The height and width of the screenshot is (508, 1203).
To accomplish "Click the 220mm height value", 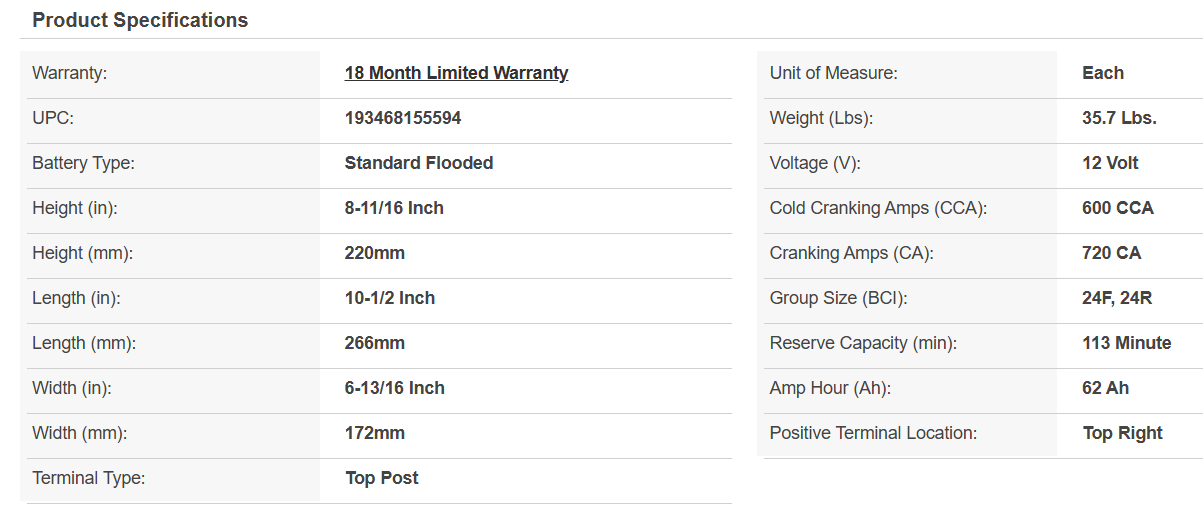I will point(375,253).
